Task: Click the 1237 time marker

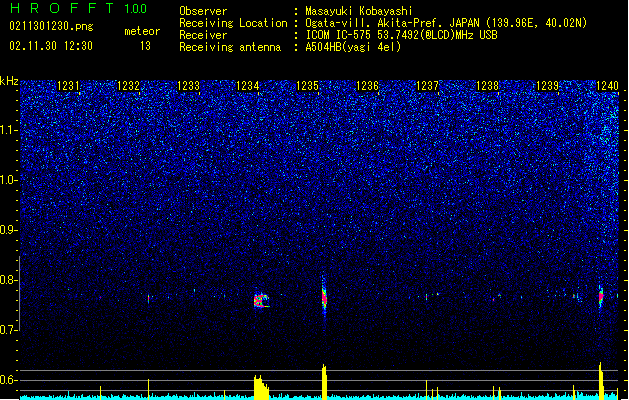Action: pos(428,86)
